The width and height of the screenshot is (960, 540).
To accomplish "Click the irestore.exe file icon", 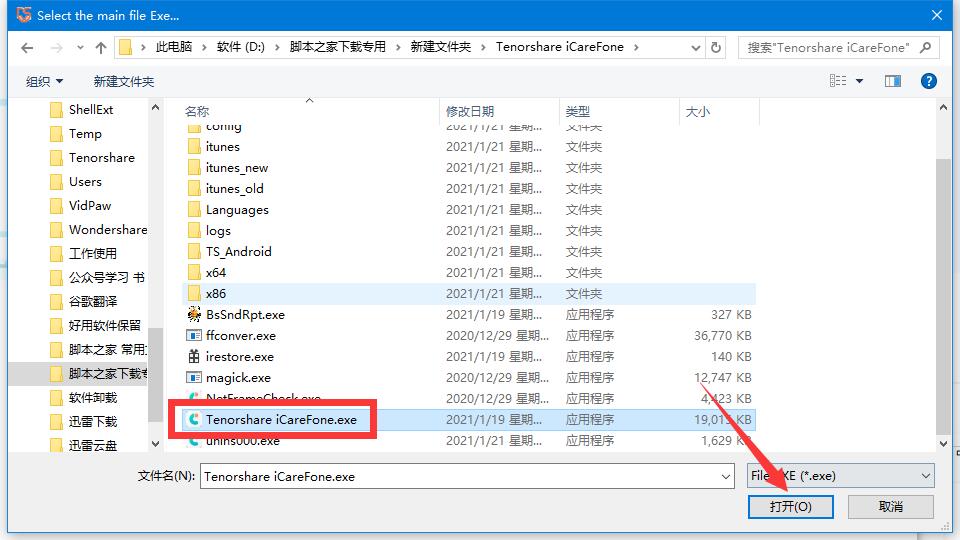I will click(x=194, y=356).
